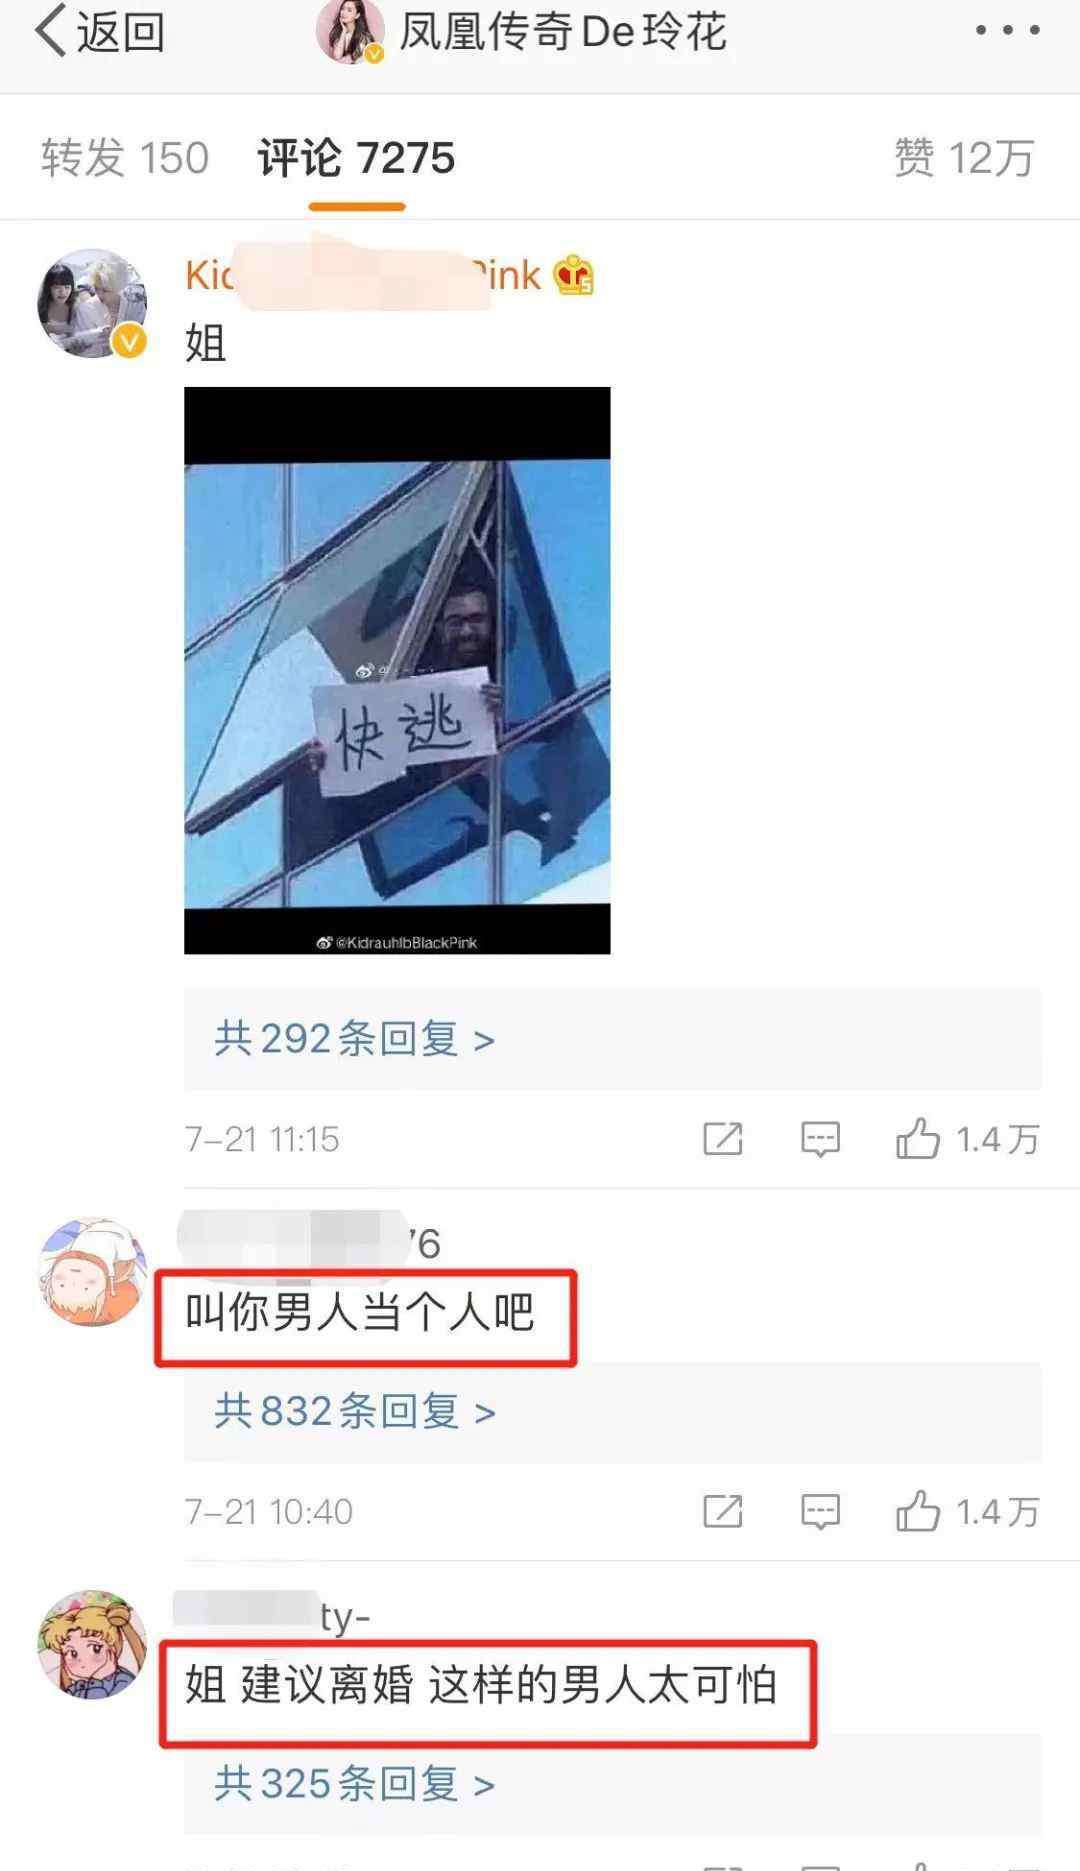
Task: Tap the back arrow labeled 返回
Action: point(100,32)
